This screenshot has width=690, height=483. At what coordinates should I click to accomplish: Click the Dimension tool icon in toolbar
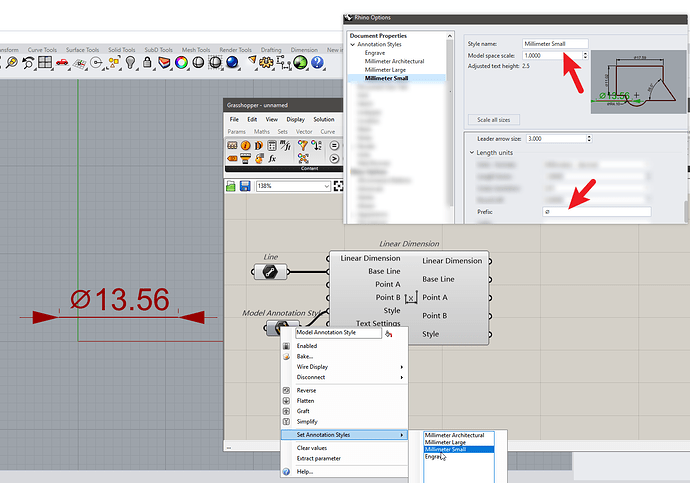(x=283, y=62)
